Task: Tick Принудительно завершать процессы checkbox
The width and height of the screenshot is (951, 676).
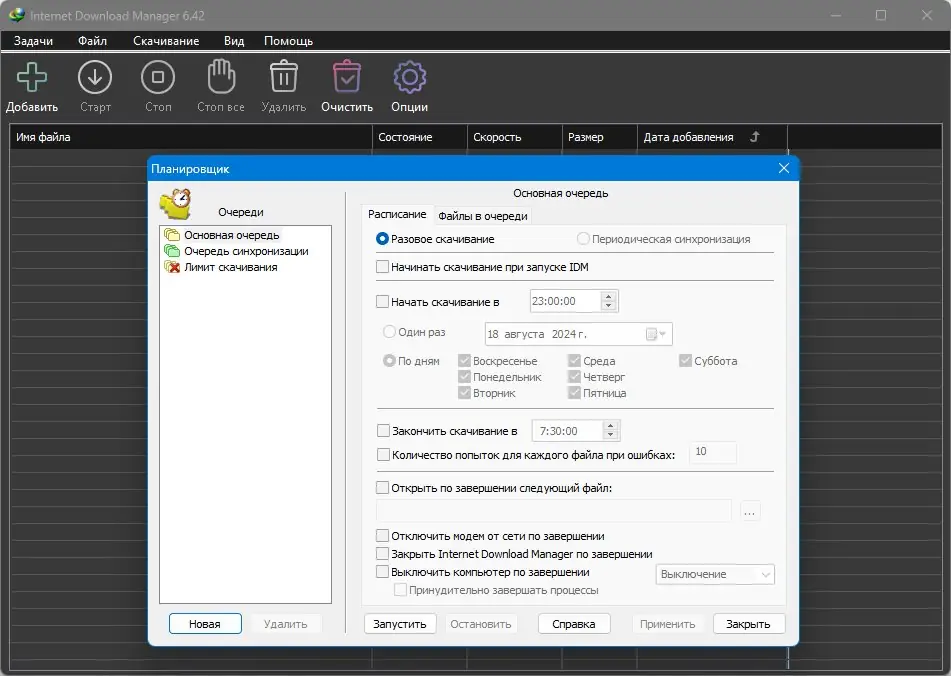Action: (400, 590)
